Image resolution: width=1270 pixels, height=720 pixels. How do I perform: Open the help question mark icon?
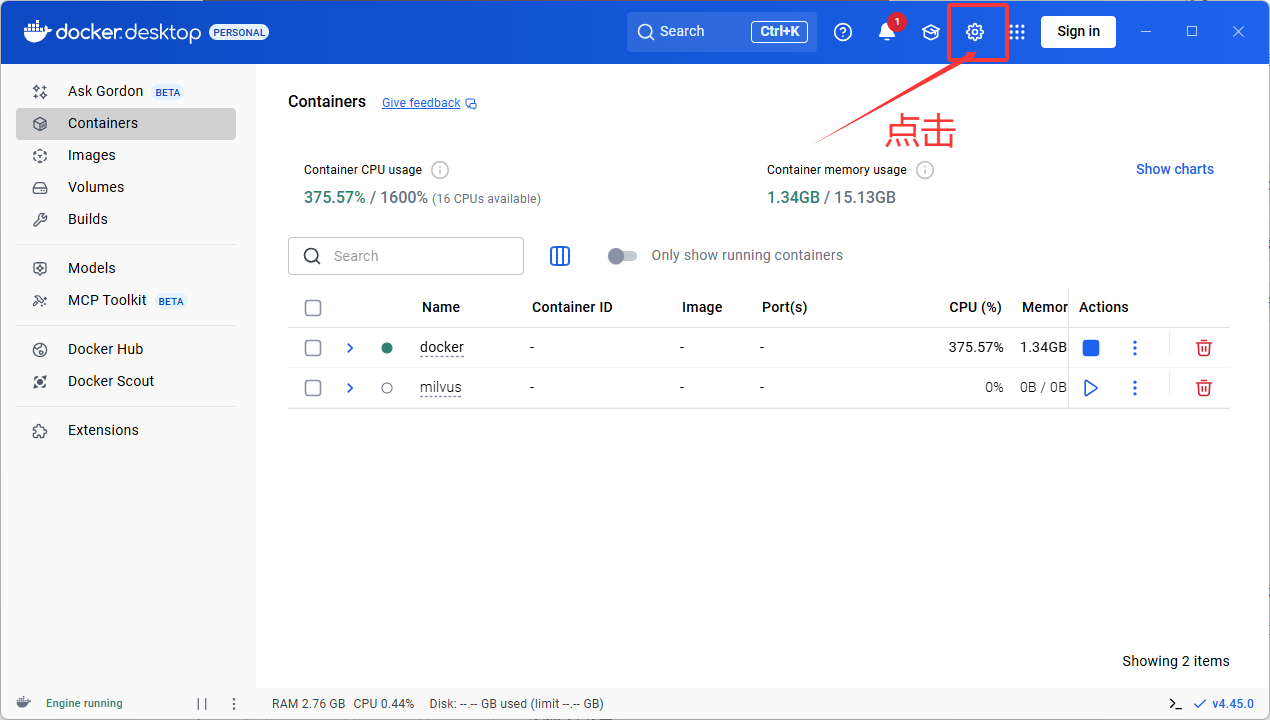pos(843,32)
